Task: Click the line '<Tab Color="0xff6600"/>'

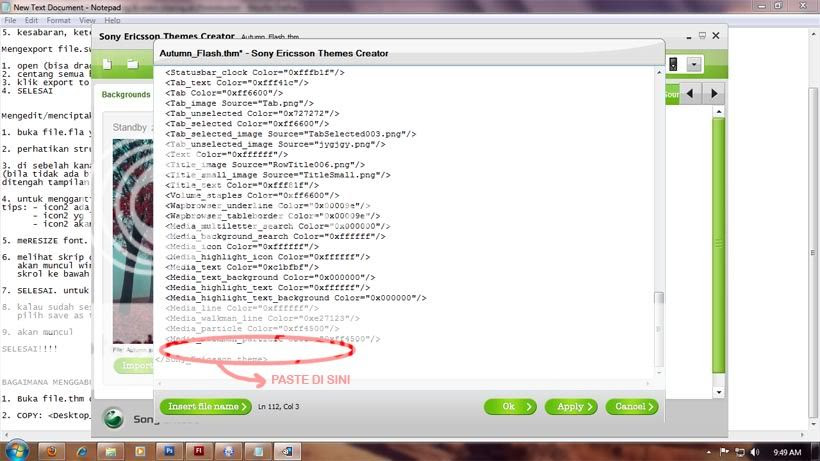Action: (x=224, y=93)
